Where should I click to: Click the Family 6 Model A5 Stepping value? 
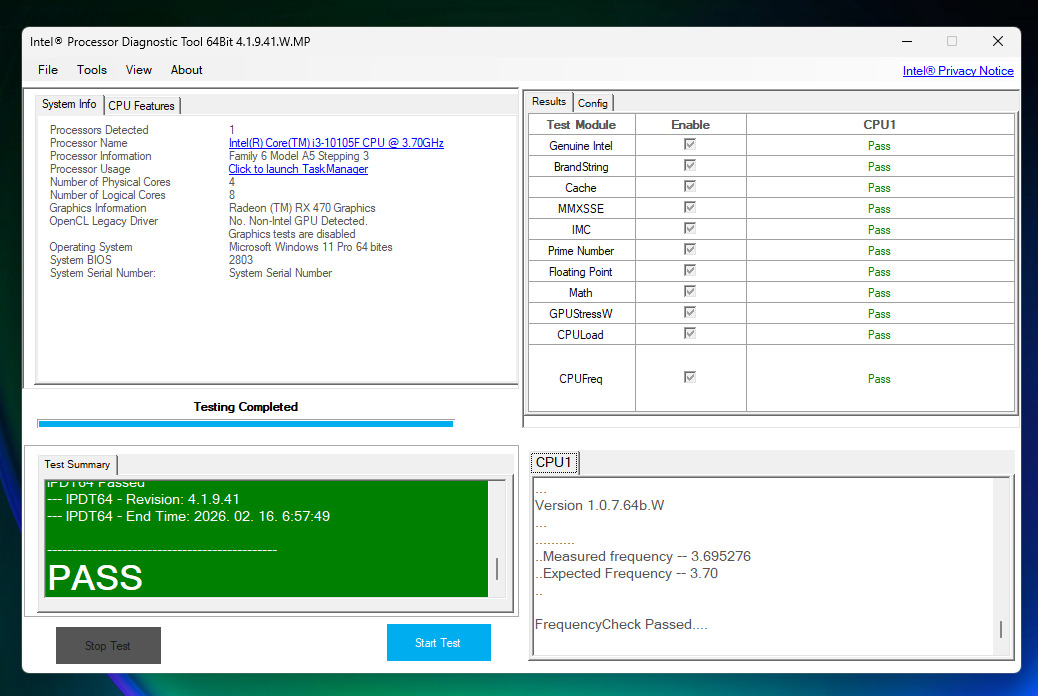click(x=299, y=156)
